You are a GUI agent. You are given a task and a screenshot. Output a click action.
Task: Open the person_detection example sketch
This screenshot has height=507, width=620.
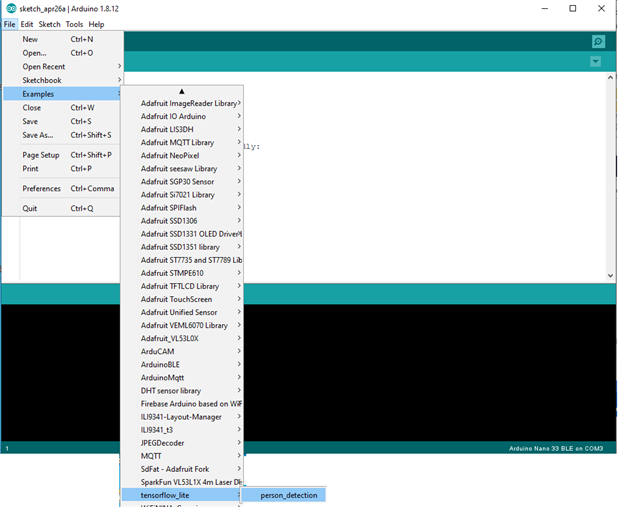(x=284, y=495)
